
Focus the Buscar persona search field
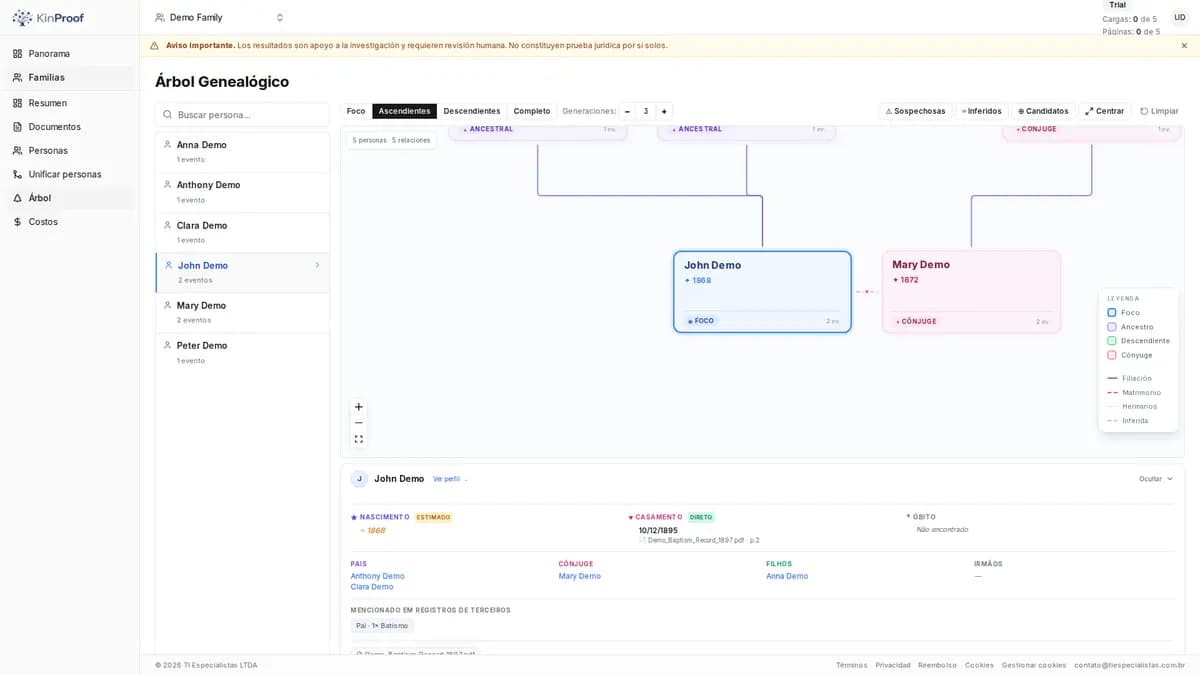[x=242, y=115]
